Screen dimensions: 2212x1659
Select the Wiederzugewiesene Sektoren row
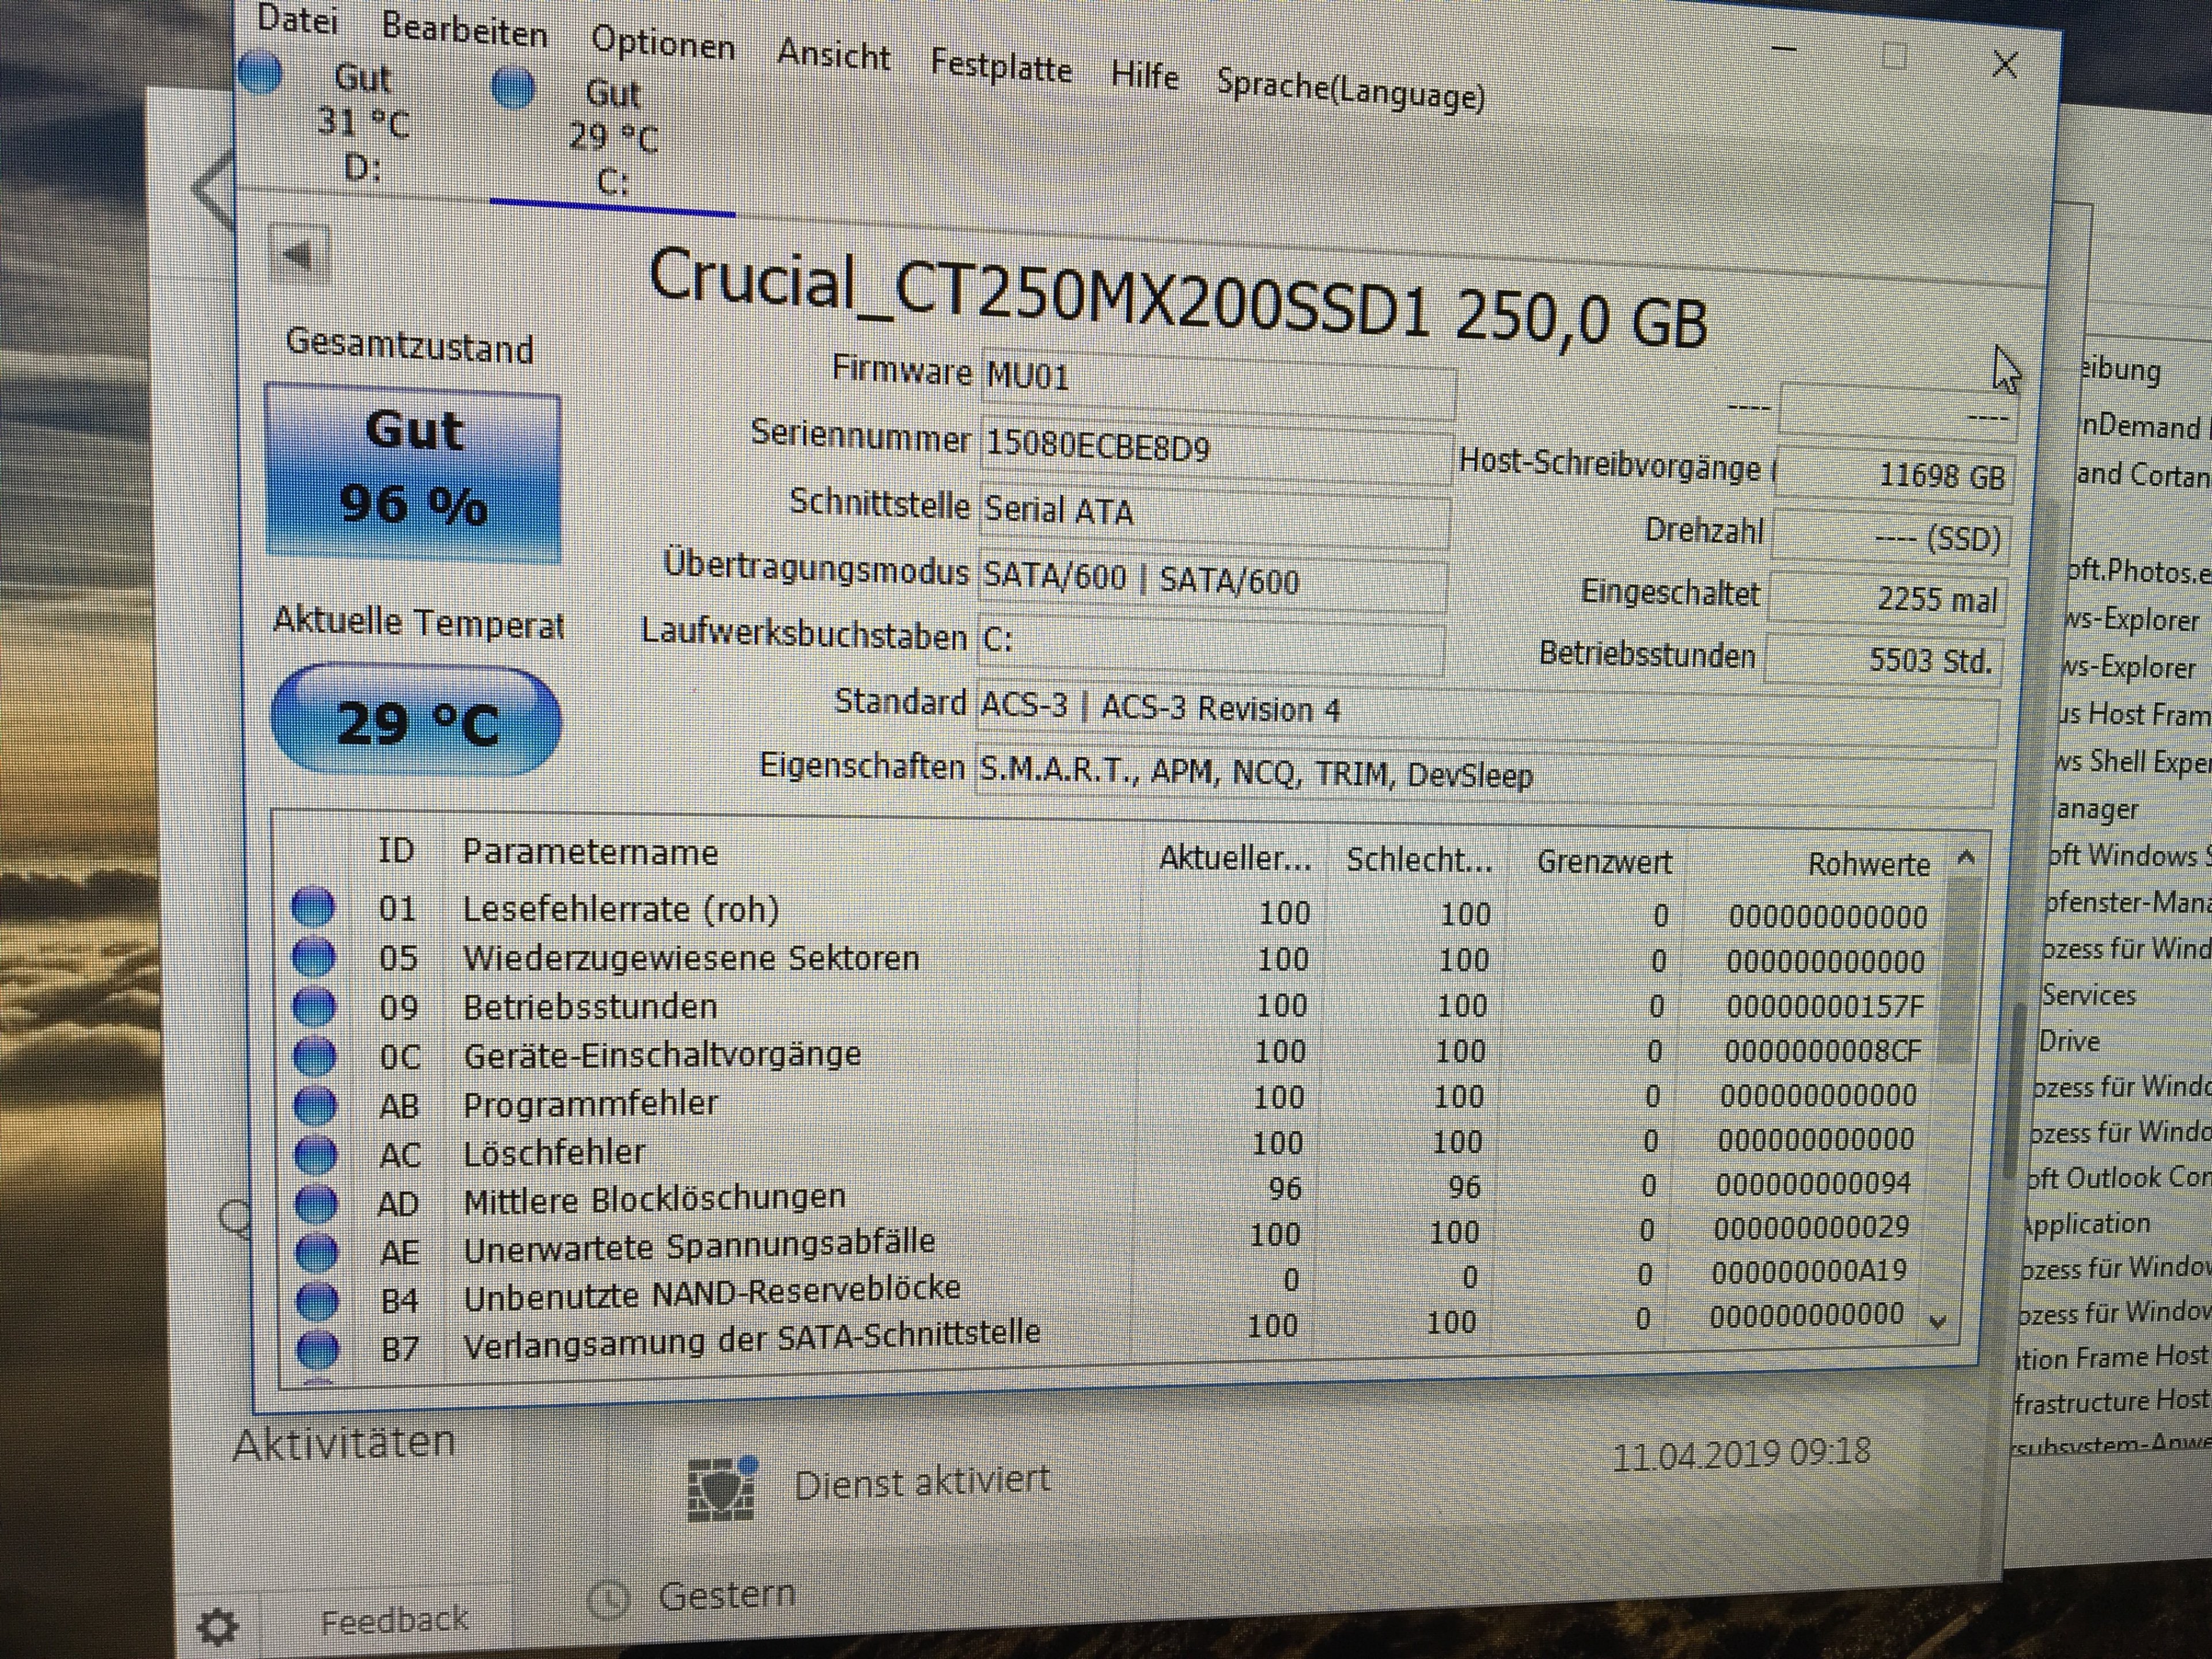point(690,958)
